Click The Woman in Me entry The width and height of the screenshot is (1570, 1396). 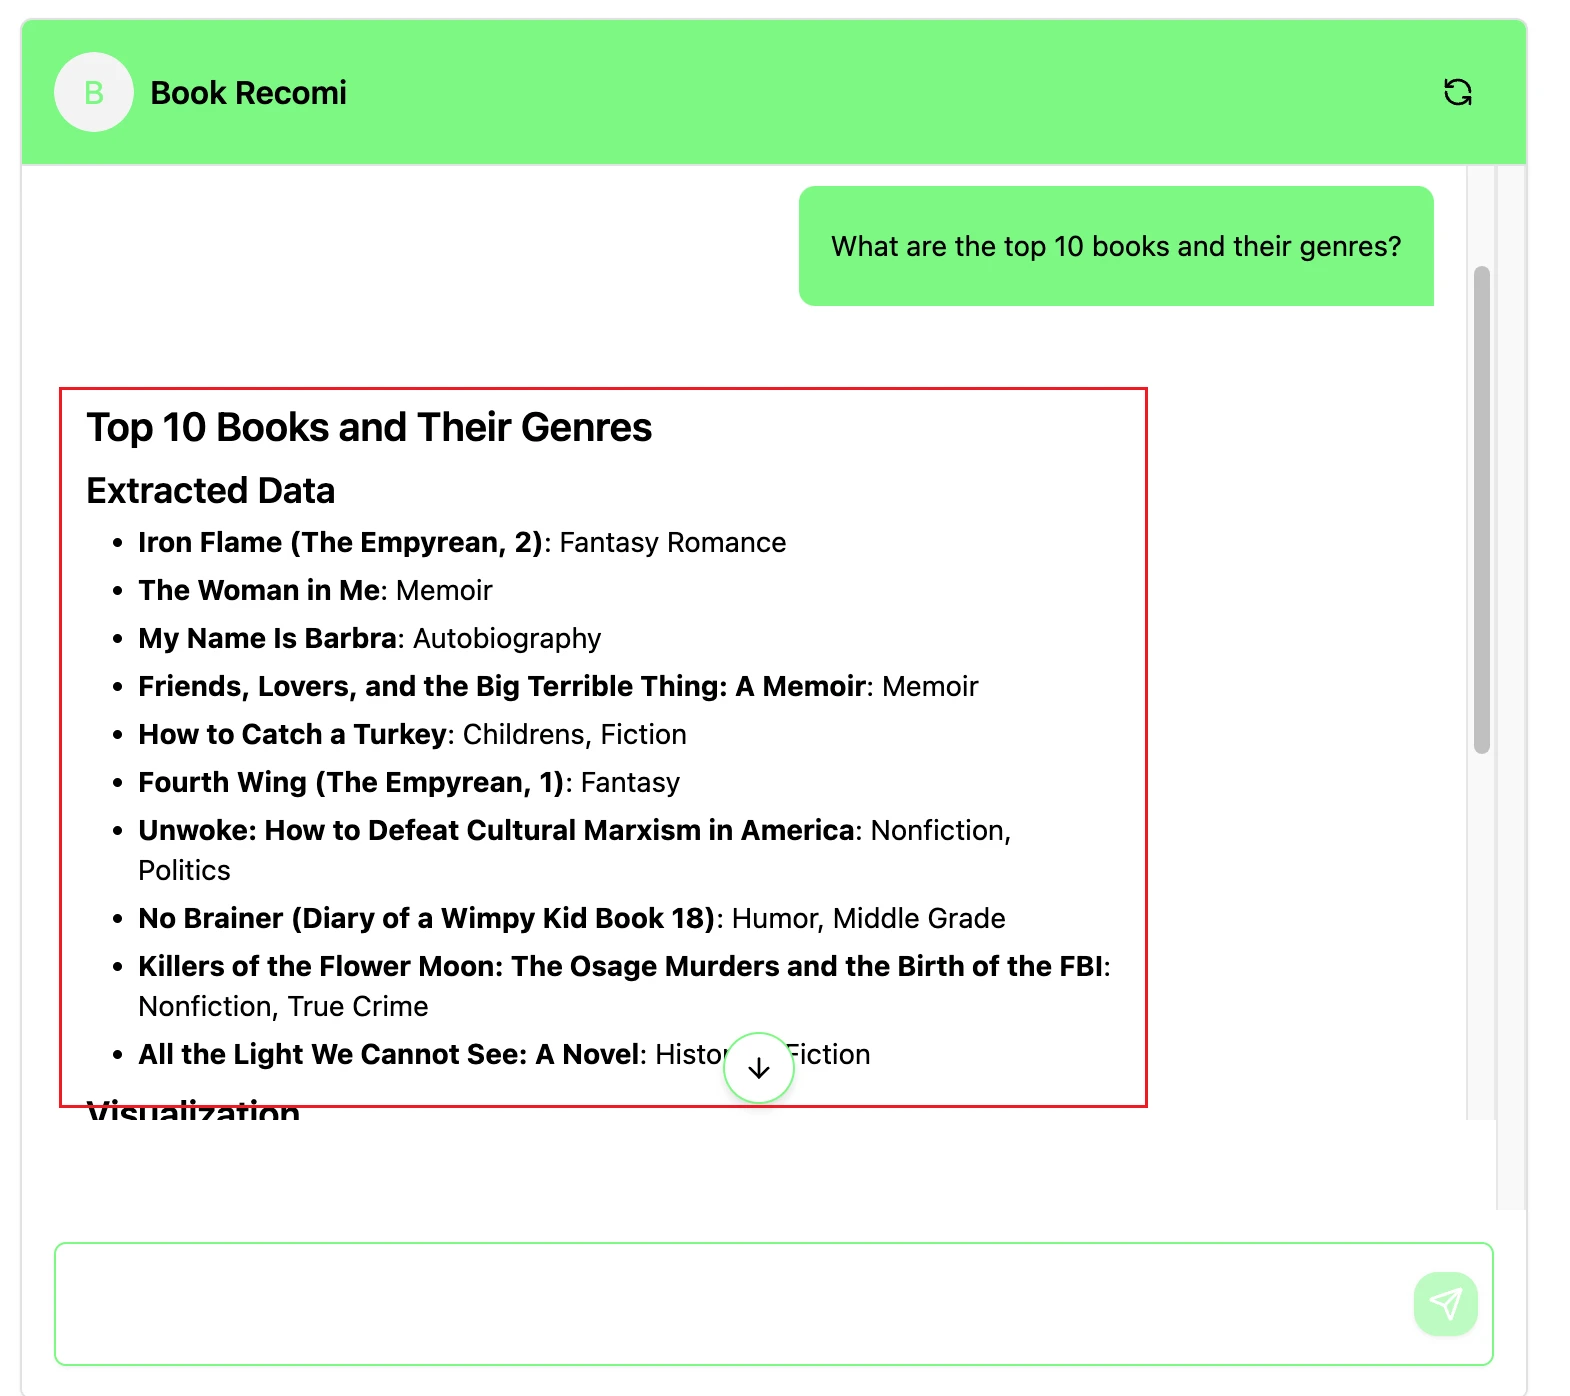click(x=315, y=590)
